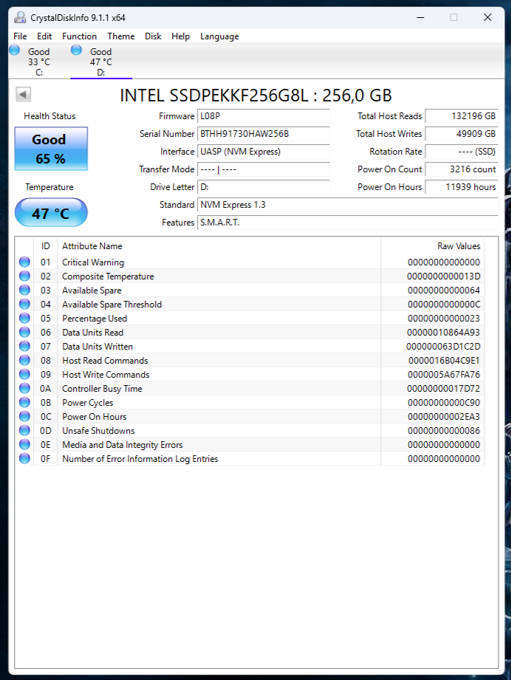Open the Language menu
This screenshot has height=680, width=511.
point(219,36)
